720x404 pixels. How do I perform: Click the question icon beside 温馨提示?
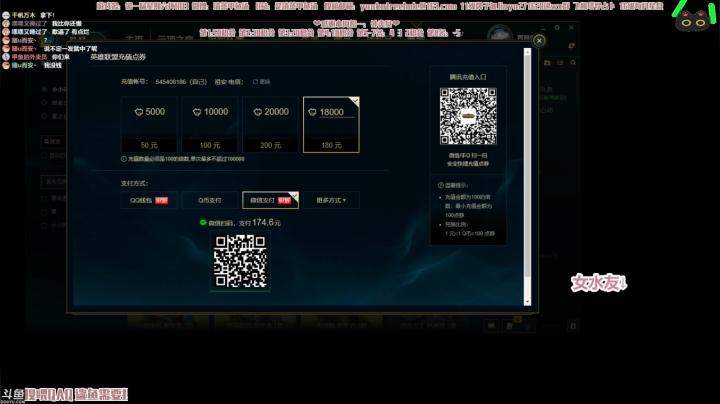(440, 185)
